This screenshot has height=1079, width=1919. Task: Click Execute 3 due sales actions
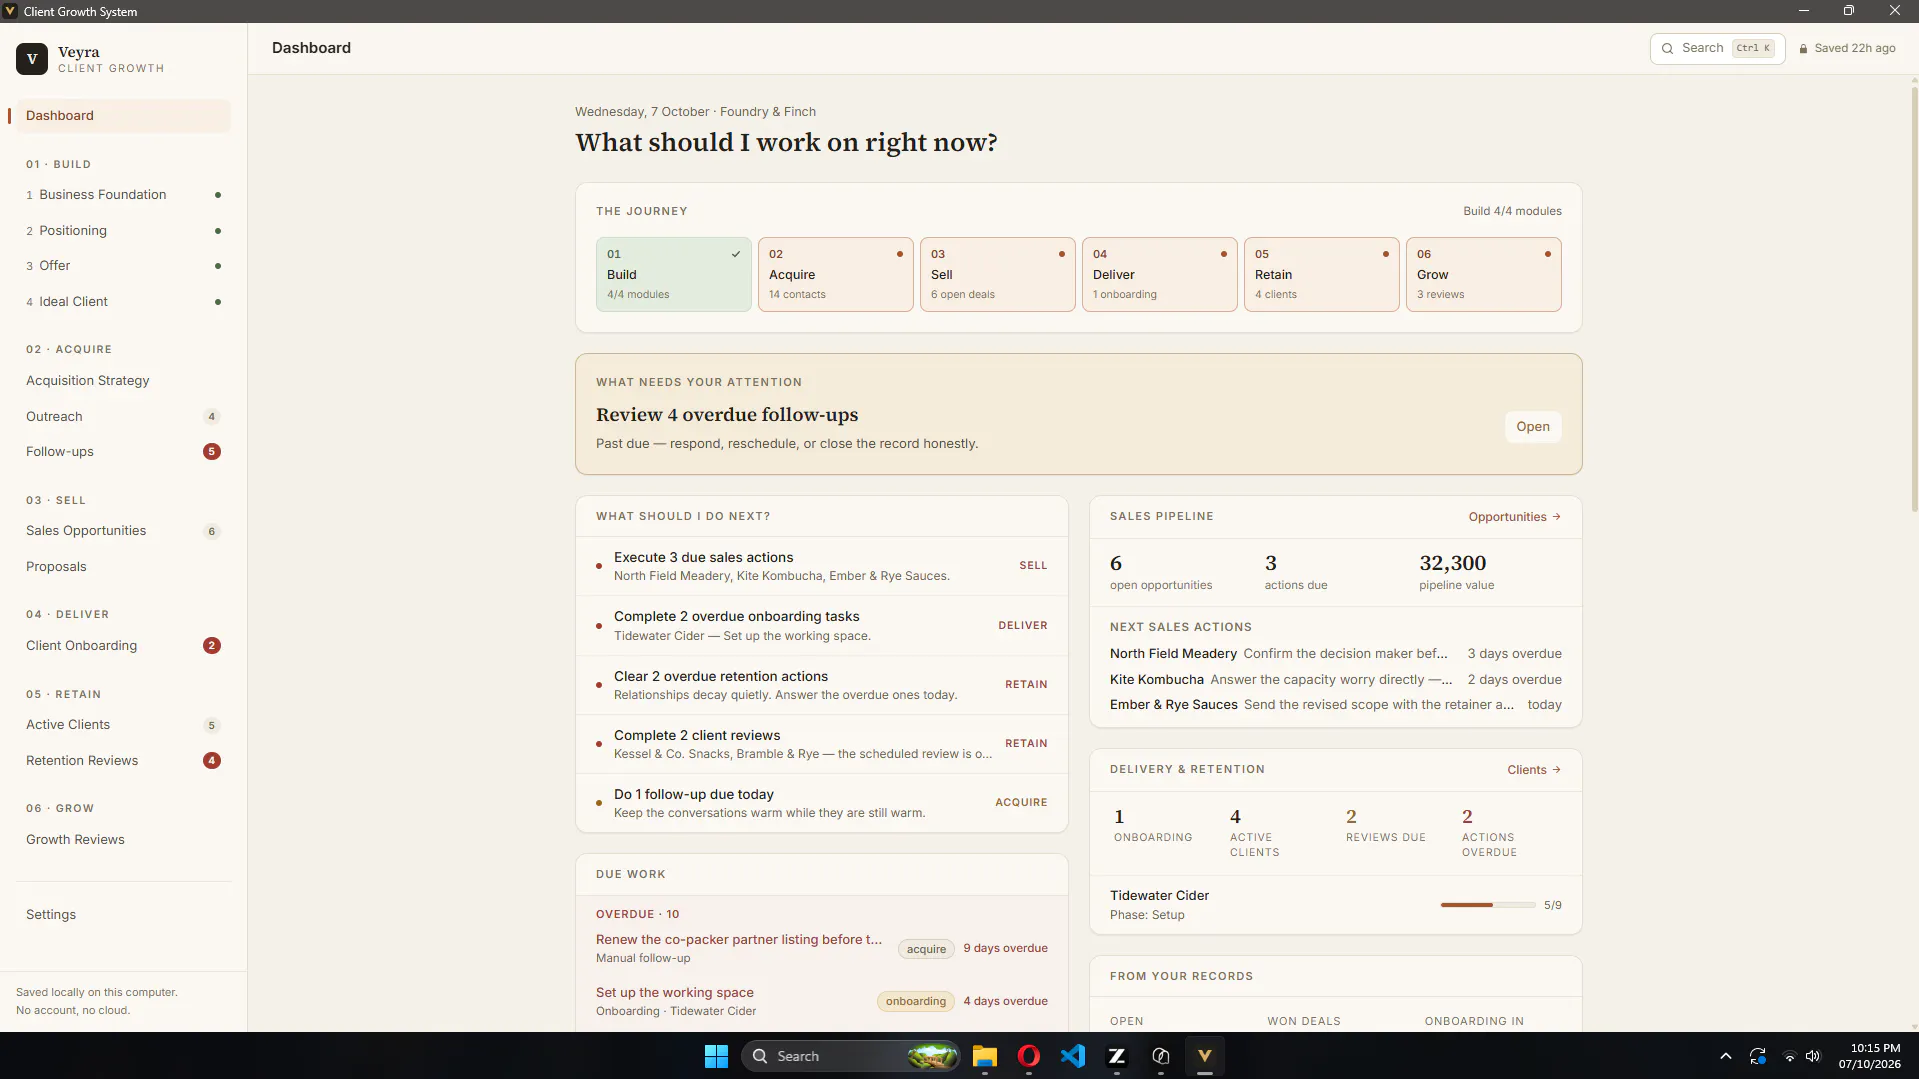click(822, 566)
